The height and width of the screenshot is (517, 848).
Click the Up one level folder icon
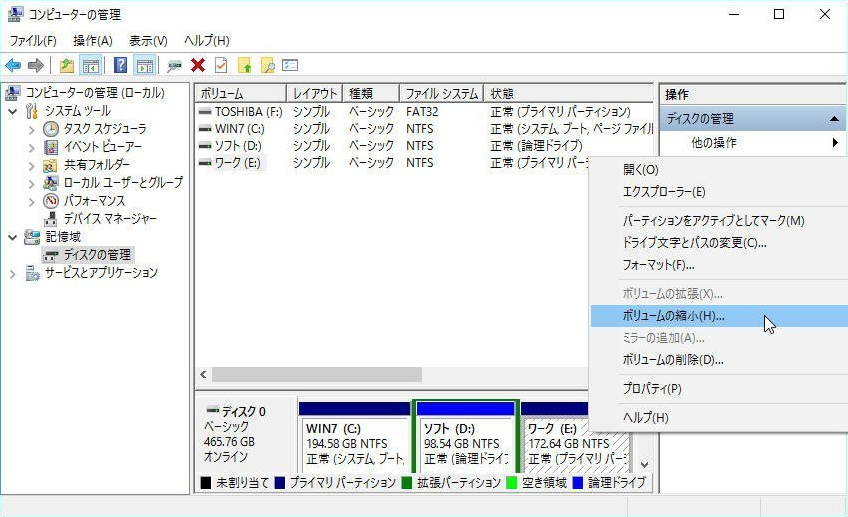(67, 66)
